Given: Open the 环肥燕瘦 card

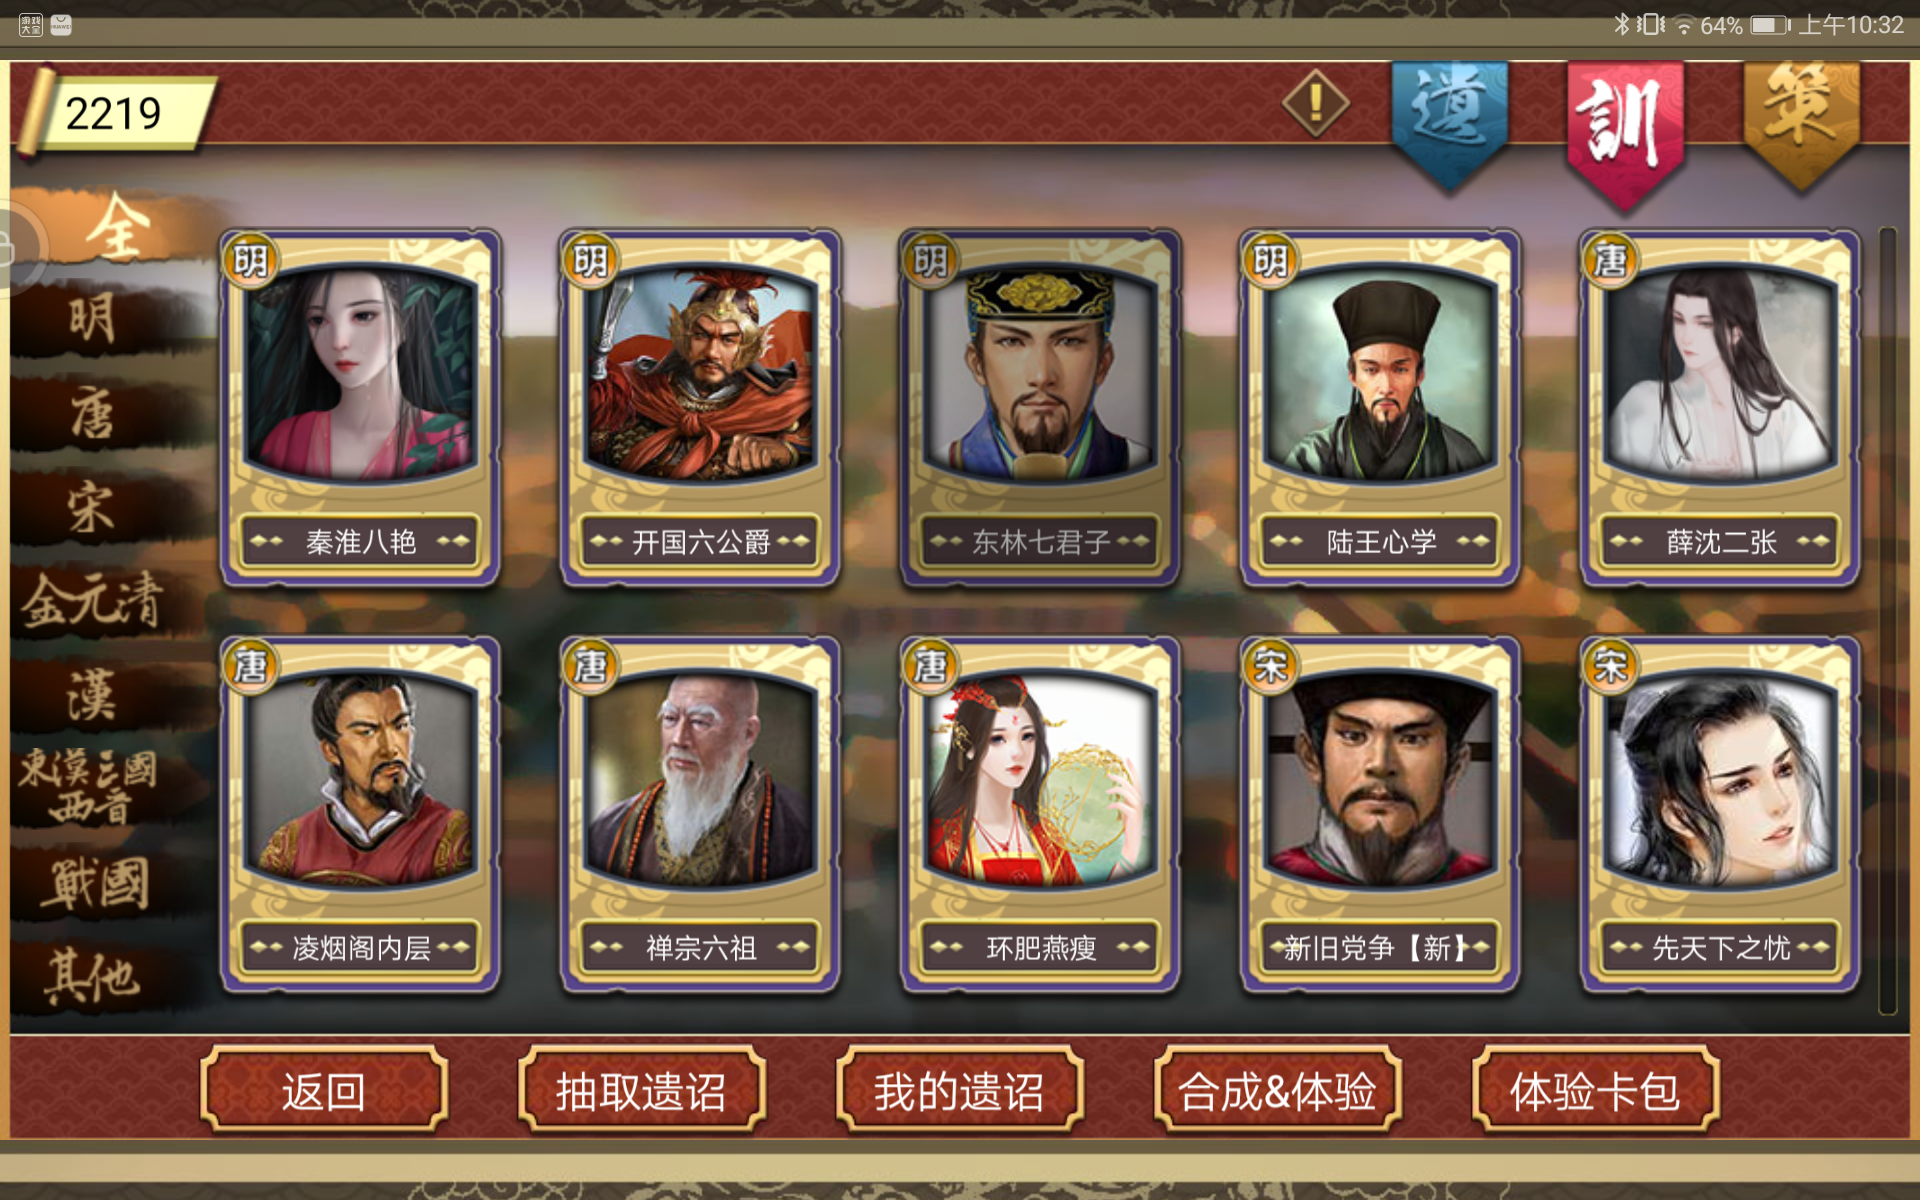Looking at the screenshot, I should [x=1040, y=814].
